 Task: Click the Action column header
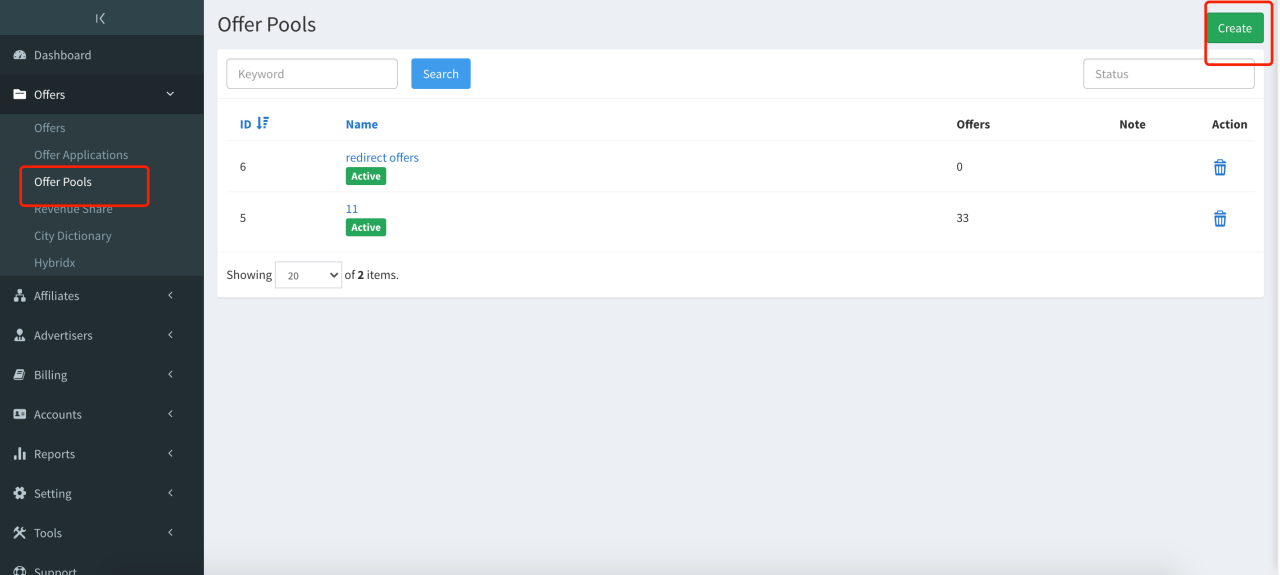1229,124
